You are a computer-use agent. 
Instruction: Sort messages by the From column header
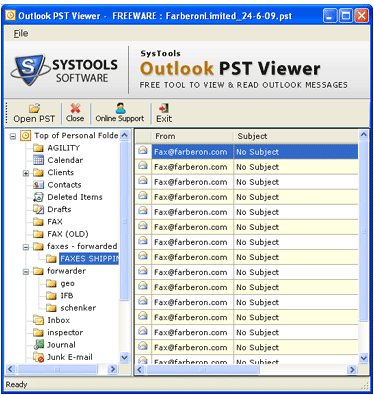point(192,136)
